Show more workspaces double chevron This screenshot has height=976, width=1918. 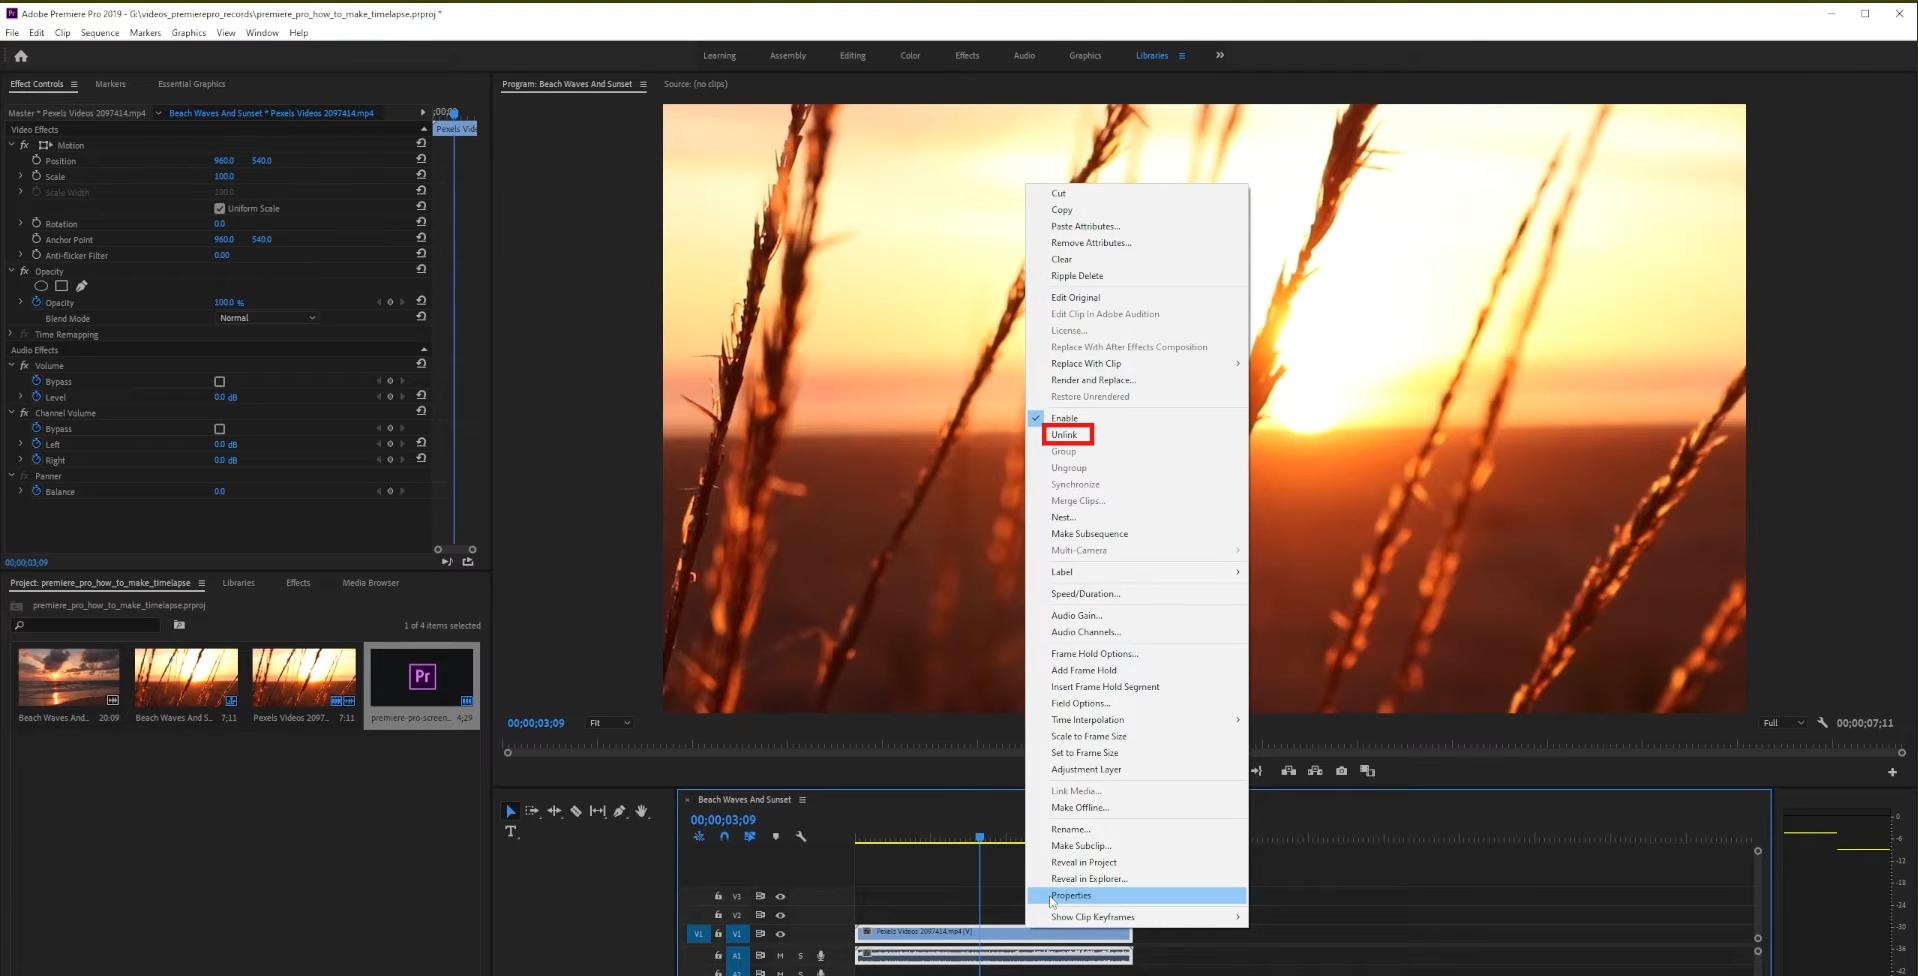[x=1220, y=55]
